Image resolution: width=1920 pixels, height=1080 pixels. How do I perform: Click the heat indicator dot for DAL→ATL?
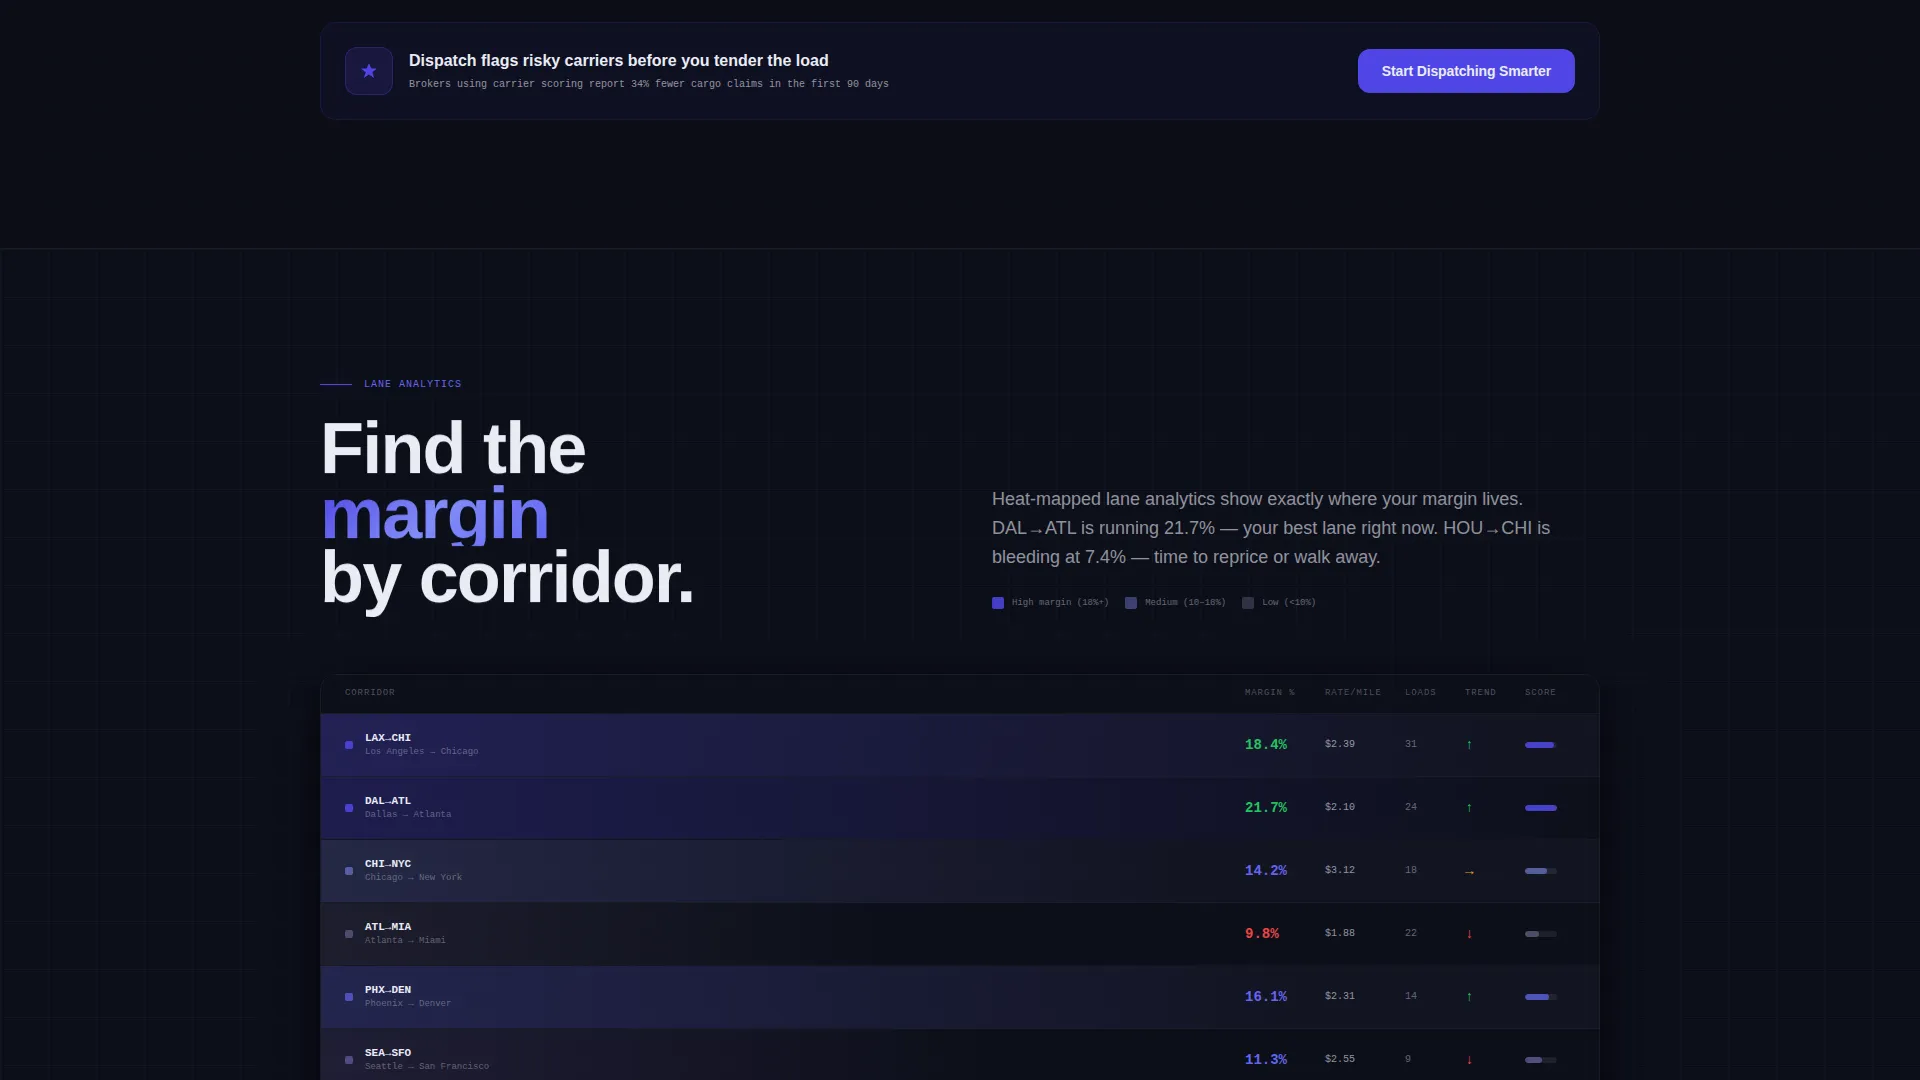point(349,808)
